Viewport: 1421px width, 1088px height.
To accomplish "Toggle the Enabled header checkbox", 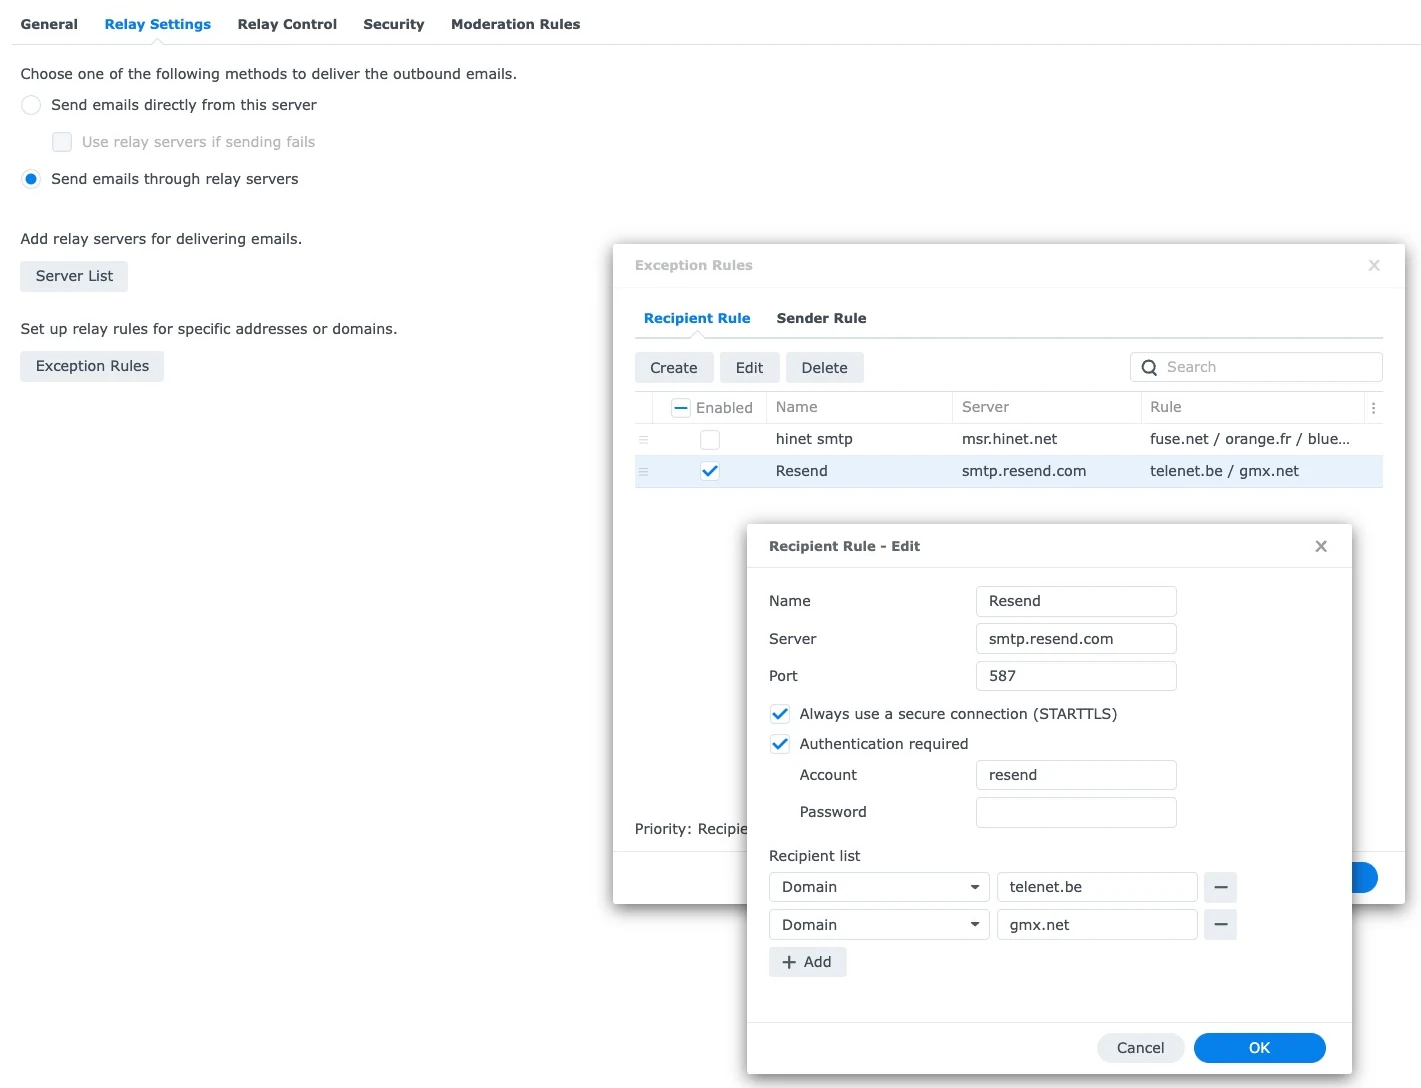I will click(681, 408).
